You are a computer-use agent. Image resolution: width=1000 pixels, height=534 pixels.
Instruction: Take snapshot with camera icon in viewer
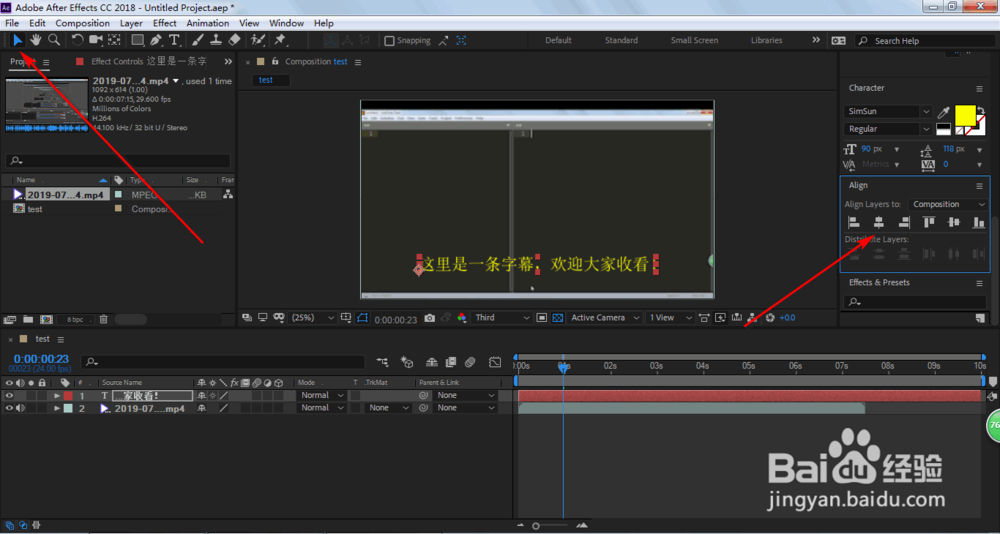430,318
